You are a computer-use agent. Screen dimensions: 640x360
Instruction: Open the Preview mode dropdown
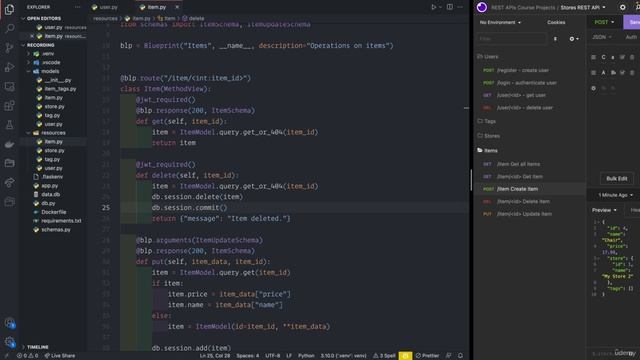point(604,210)
